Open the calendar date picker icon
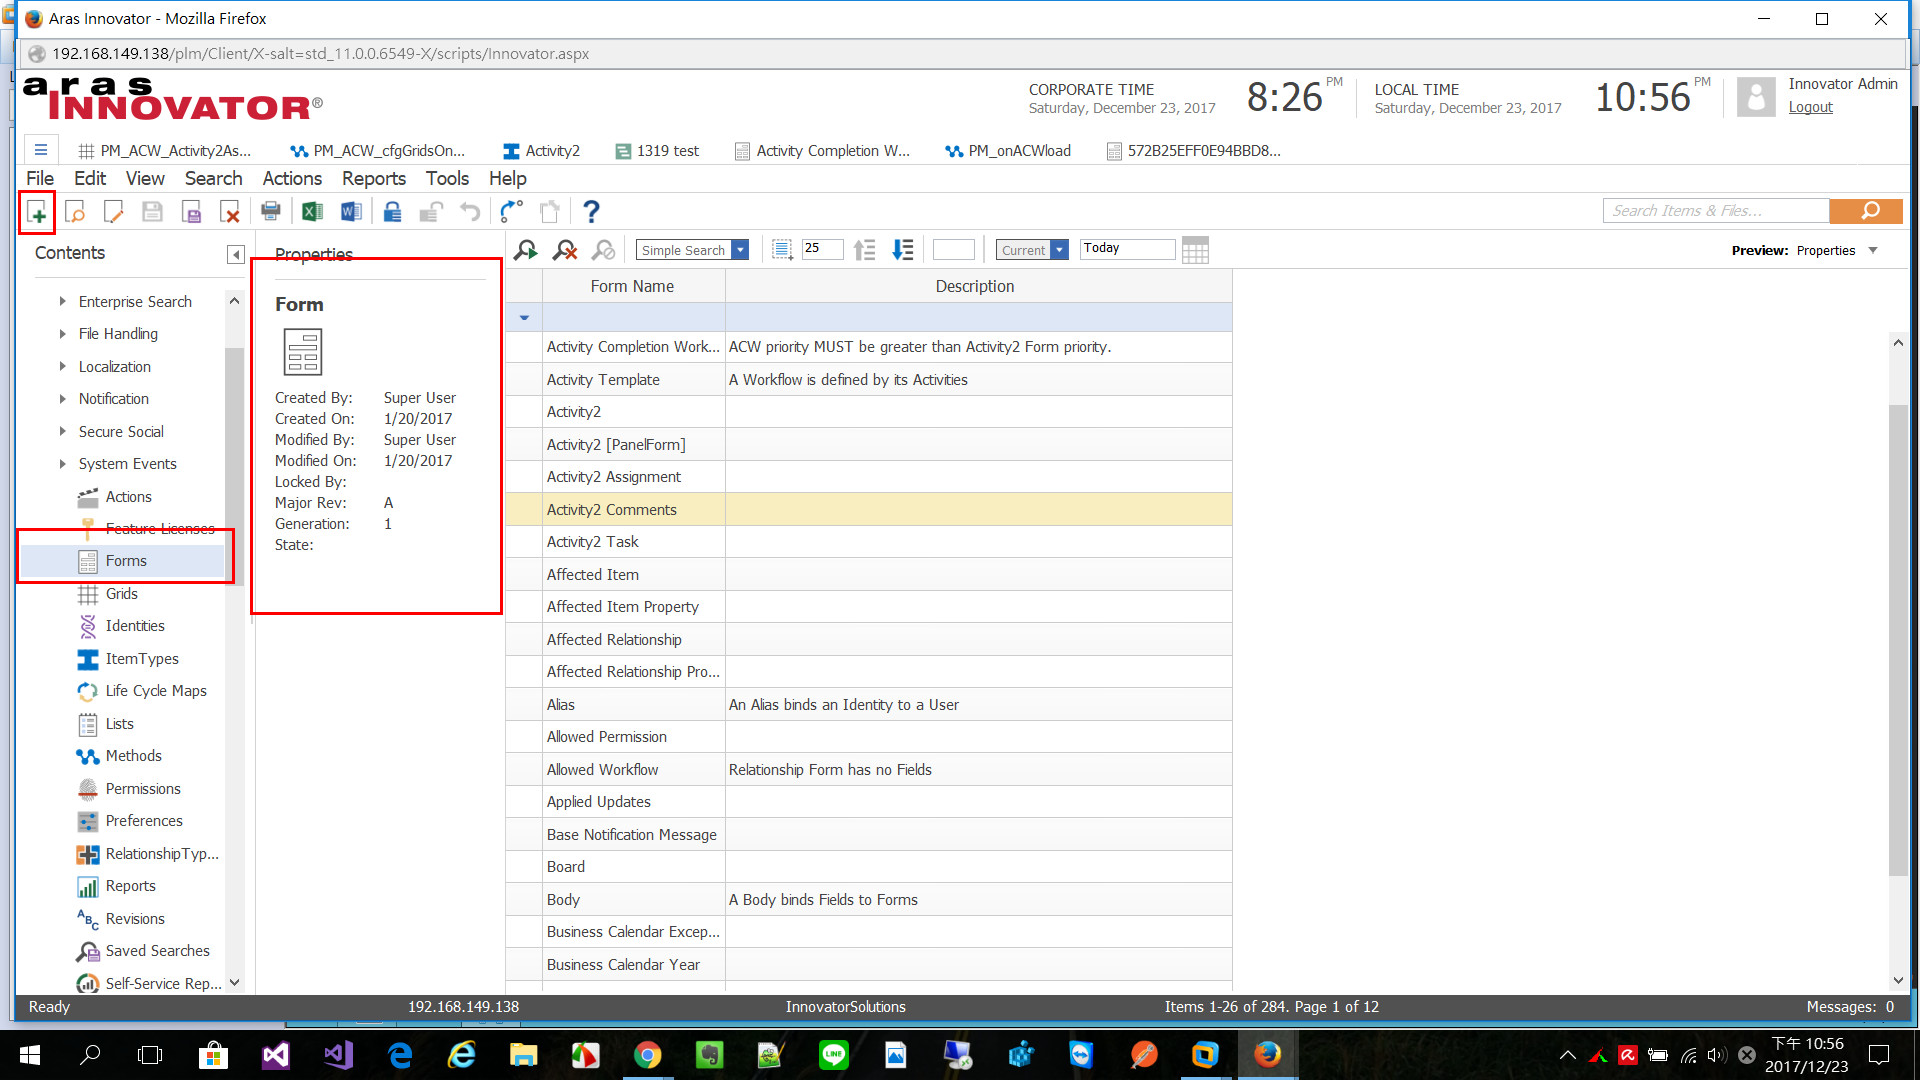Image resolution: width=1920 pixels, height=1080 pixels. point(1195,250)
